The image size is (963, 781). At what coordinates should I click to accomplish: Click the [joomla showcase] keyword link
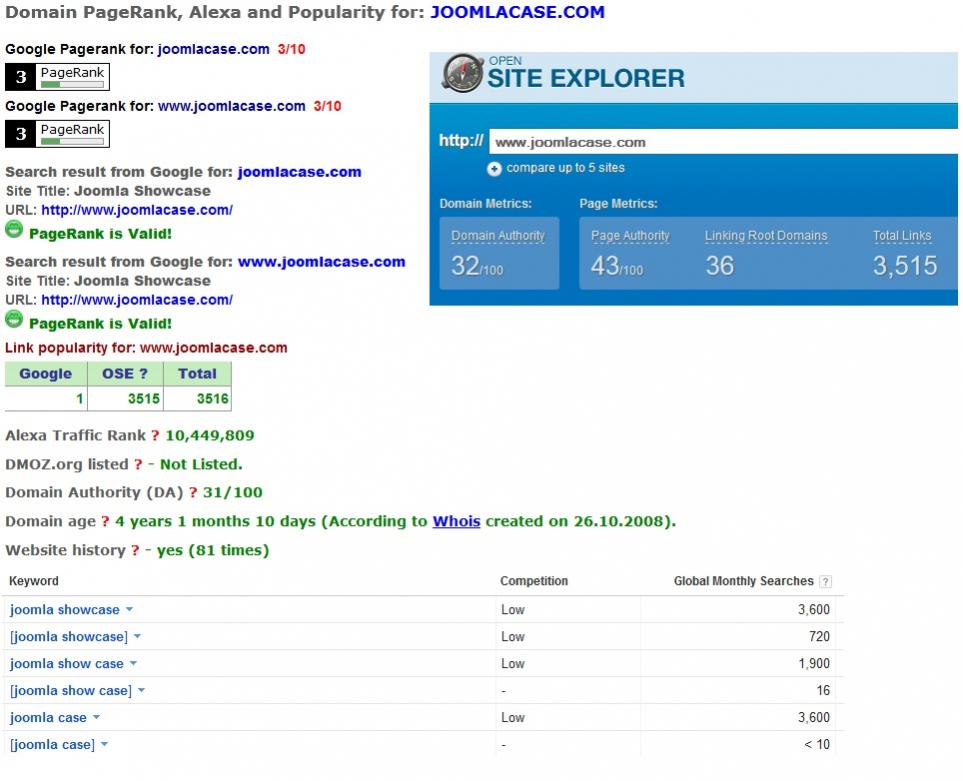tap(69, 637)
